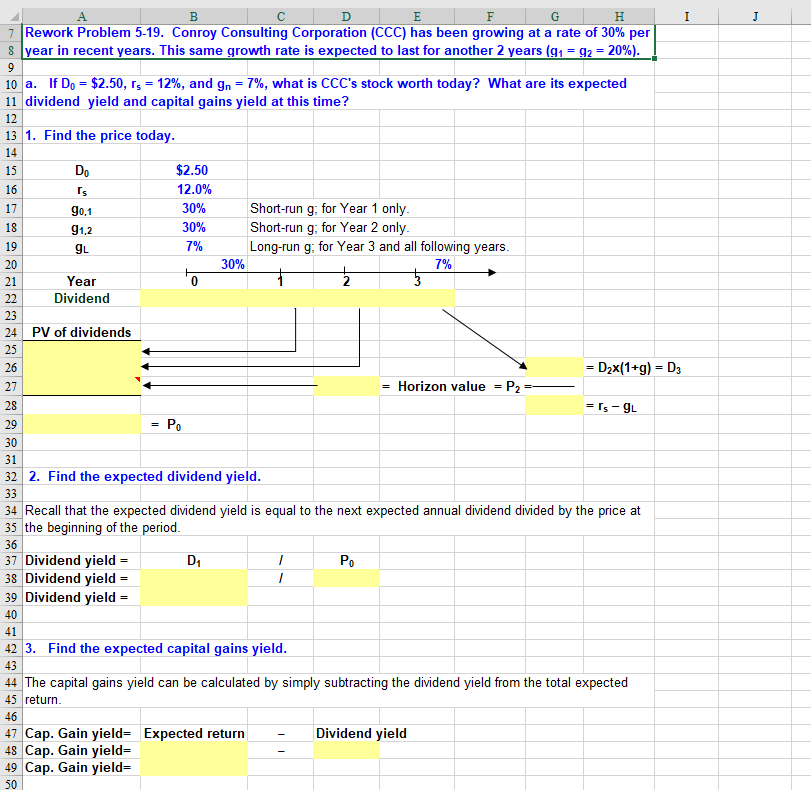This screenshot has width=811, height=790.
Task: Select column B header
Action: click(x=193, y=17)
